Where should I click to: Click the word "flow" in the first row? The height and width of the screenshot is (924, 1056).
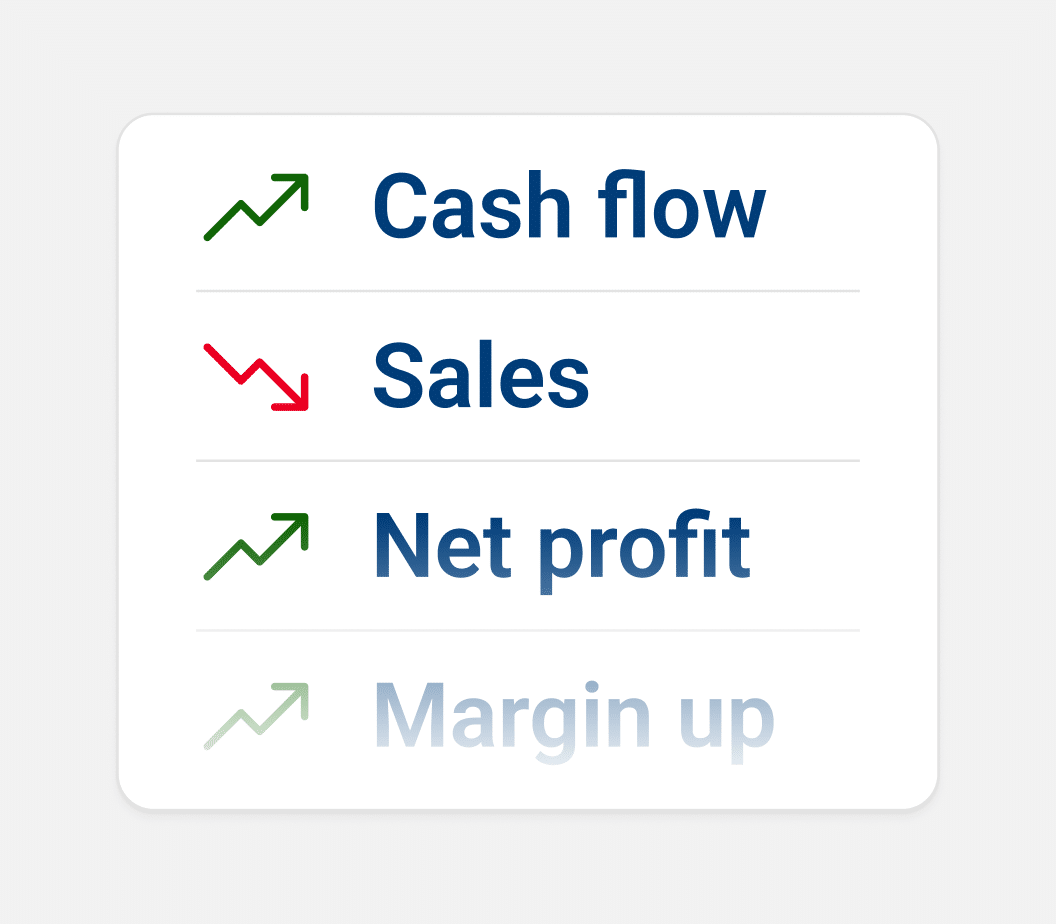click(x=682, y=207)
